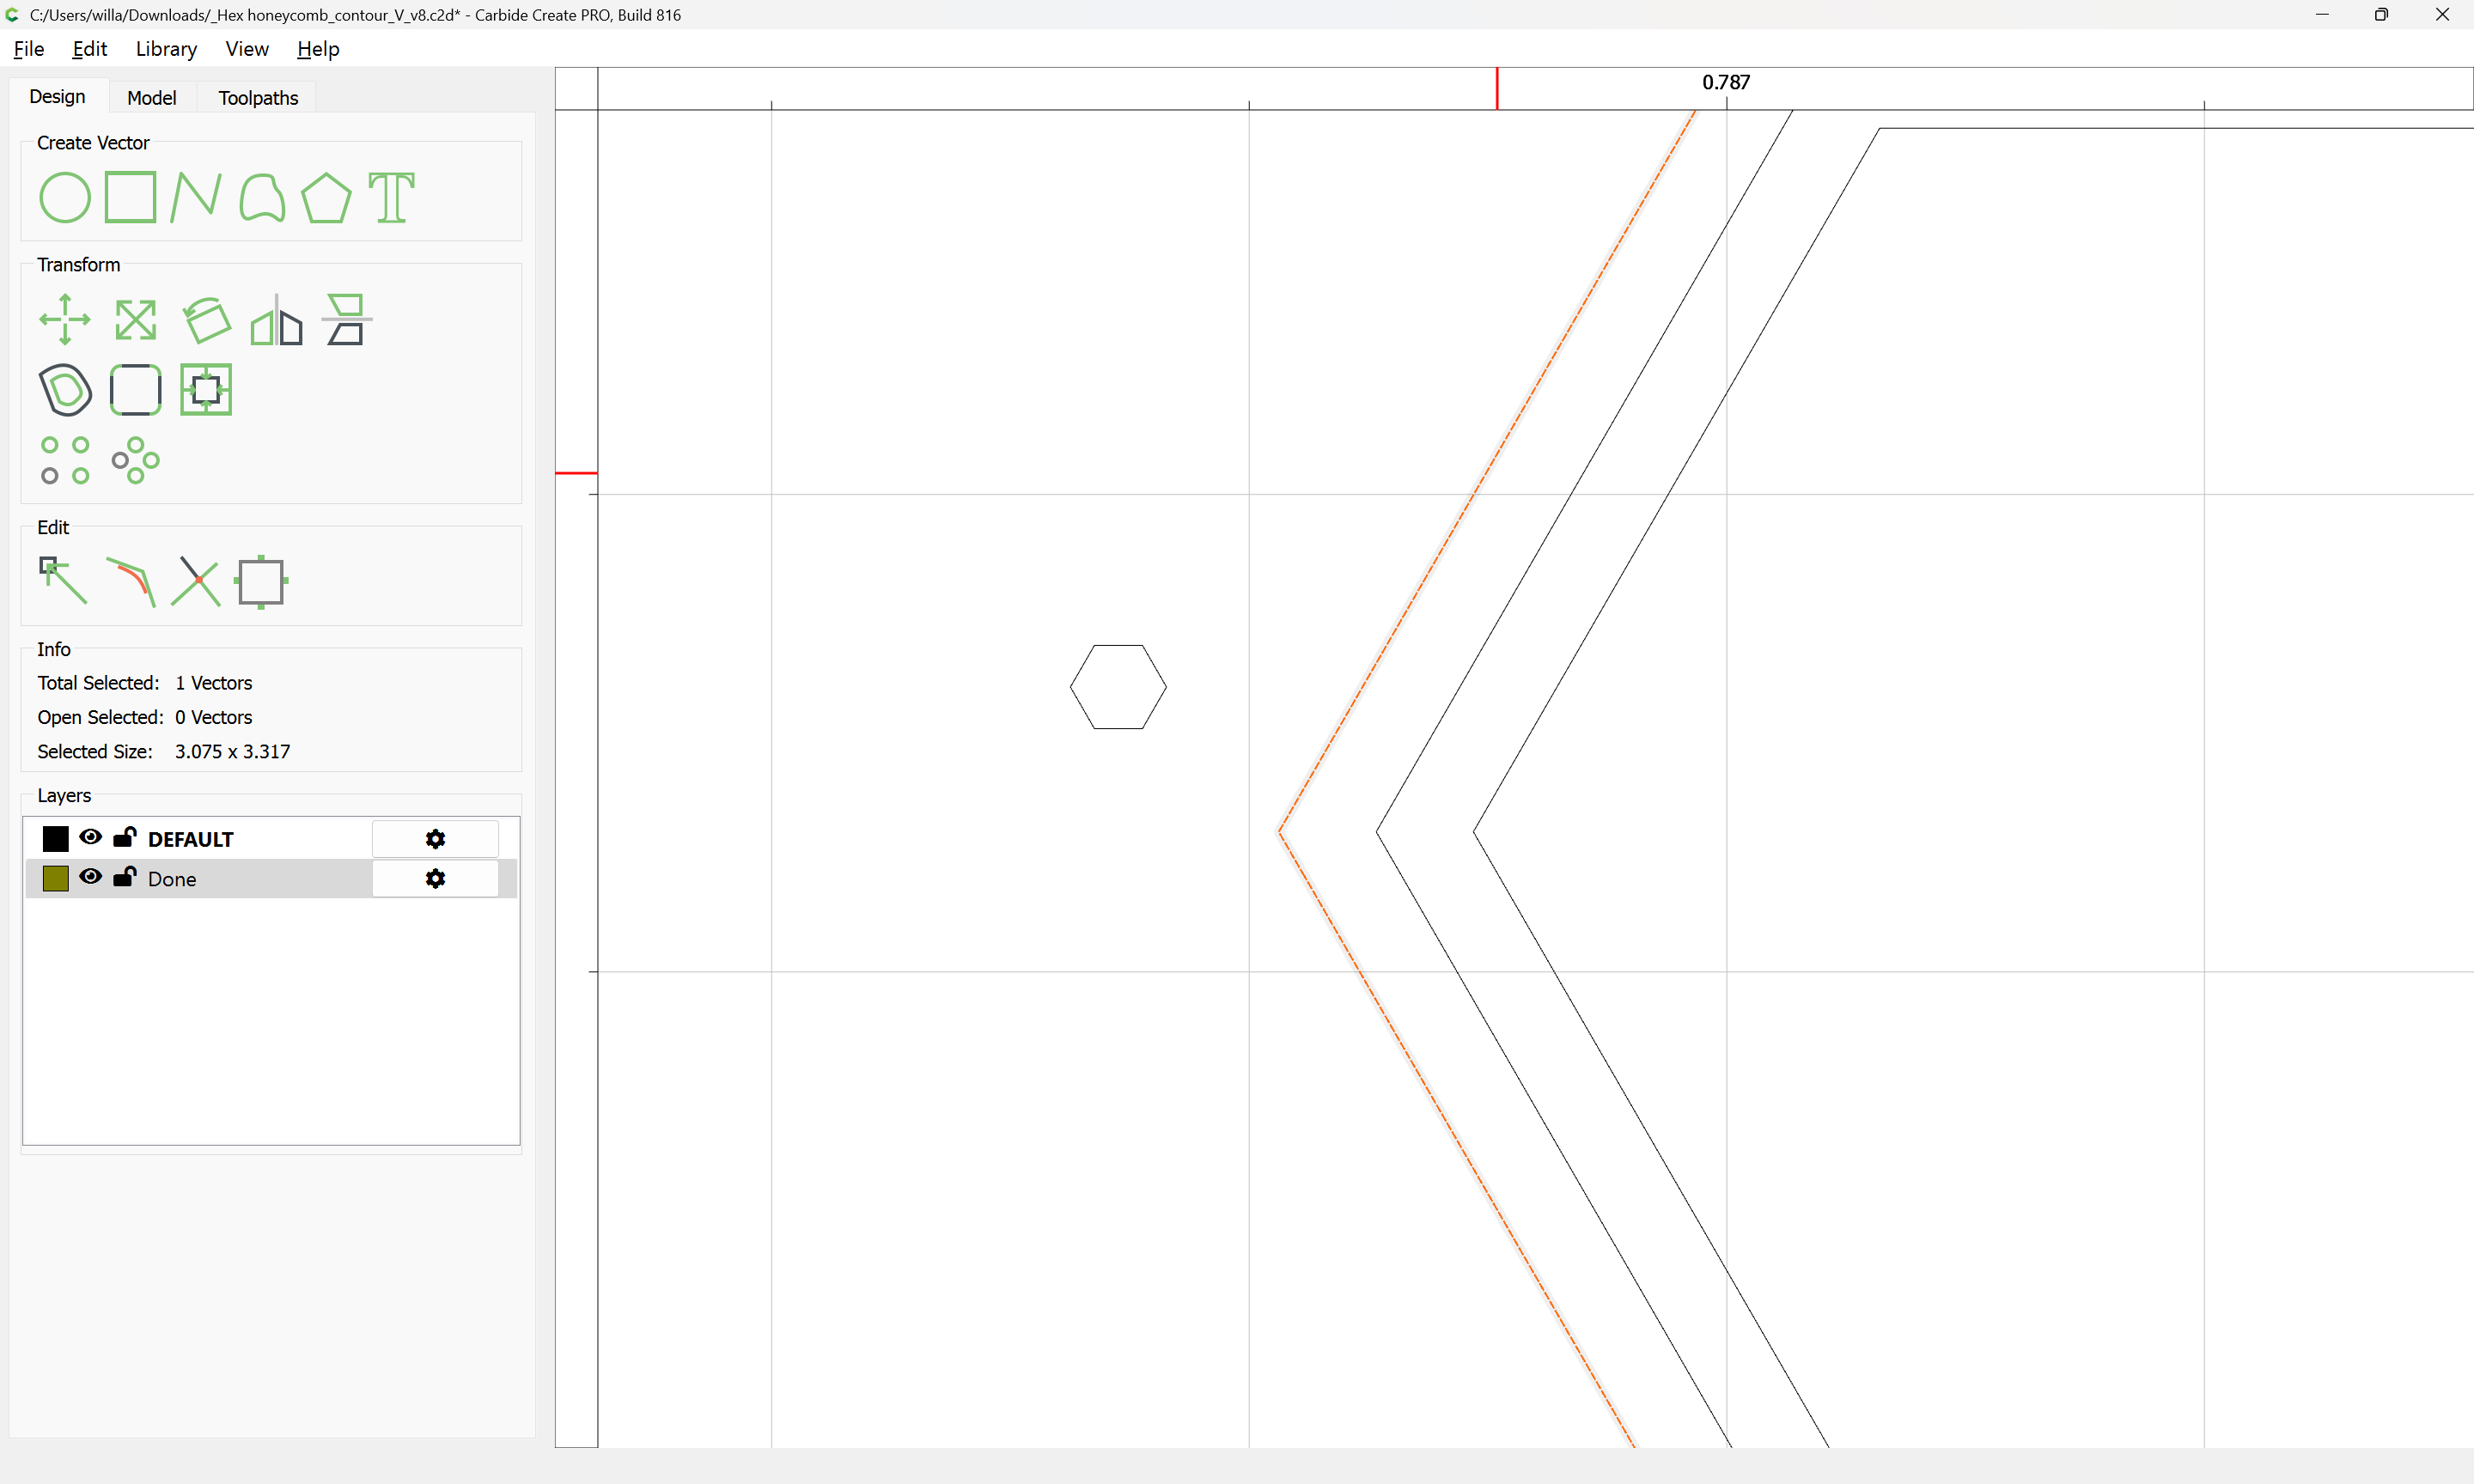Open the File menu
Screen dimensions: 2474x1484
pyautogui.click(x=29, y=49)
